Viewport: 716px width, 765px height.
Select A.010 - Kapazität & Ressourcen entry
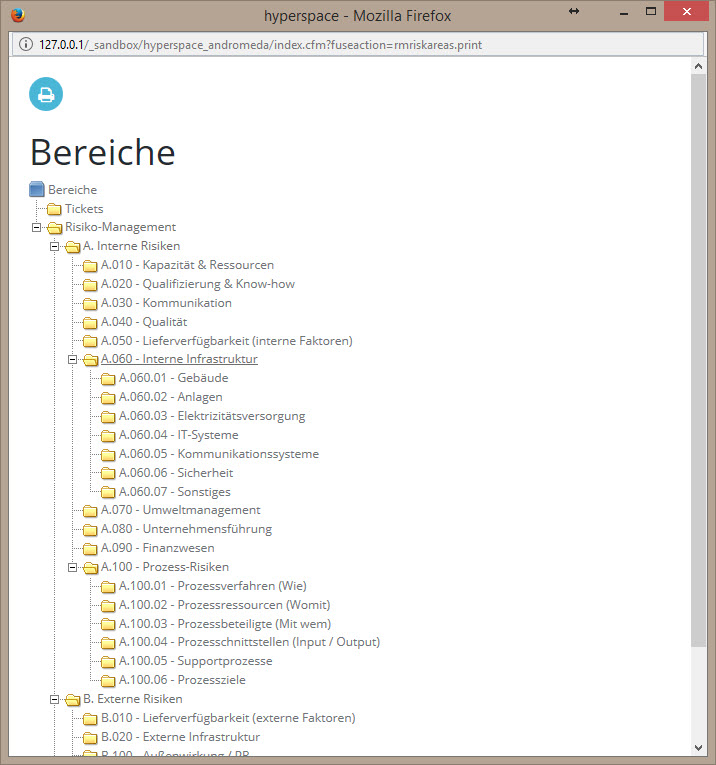click(x=187, y=265)
